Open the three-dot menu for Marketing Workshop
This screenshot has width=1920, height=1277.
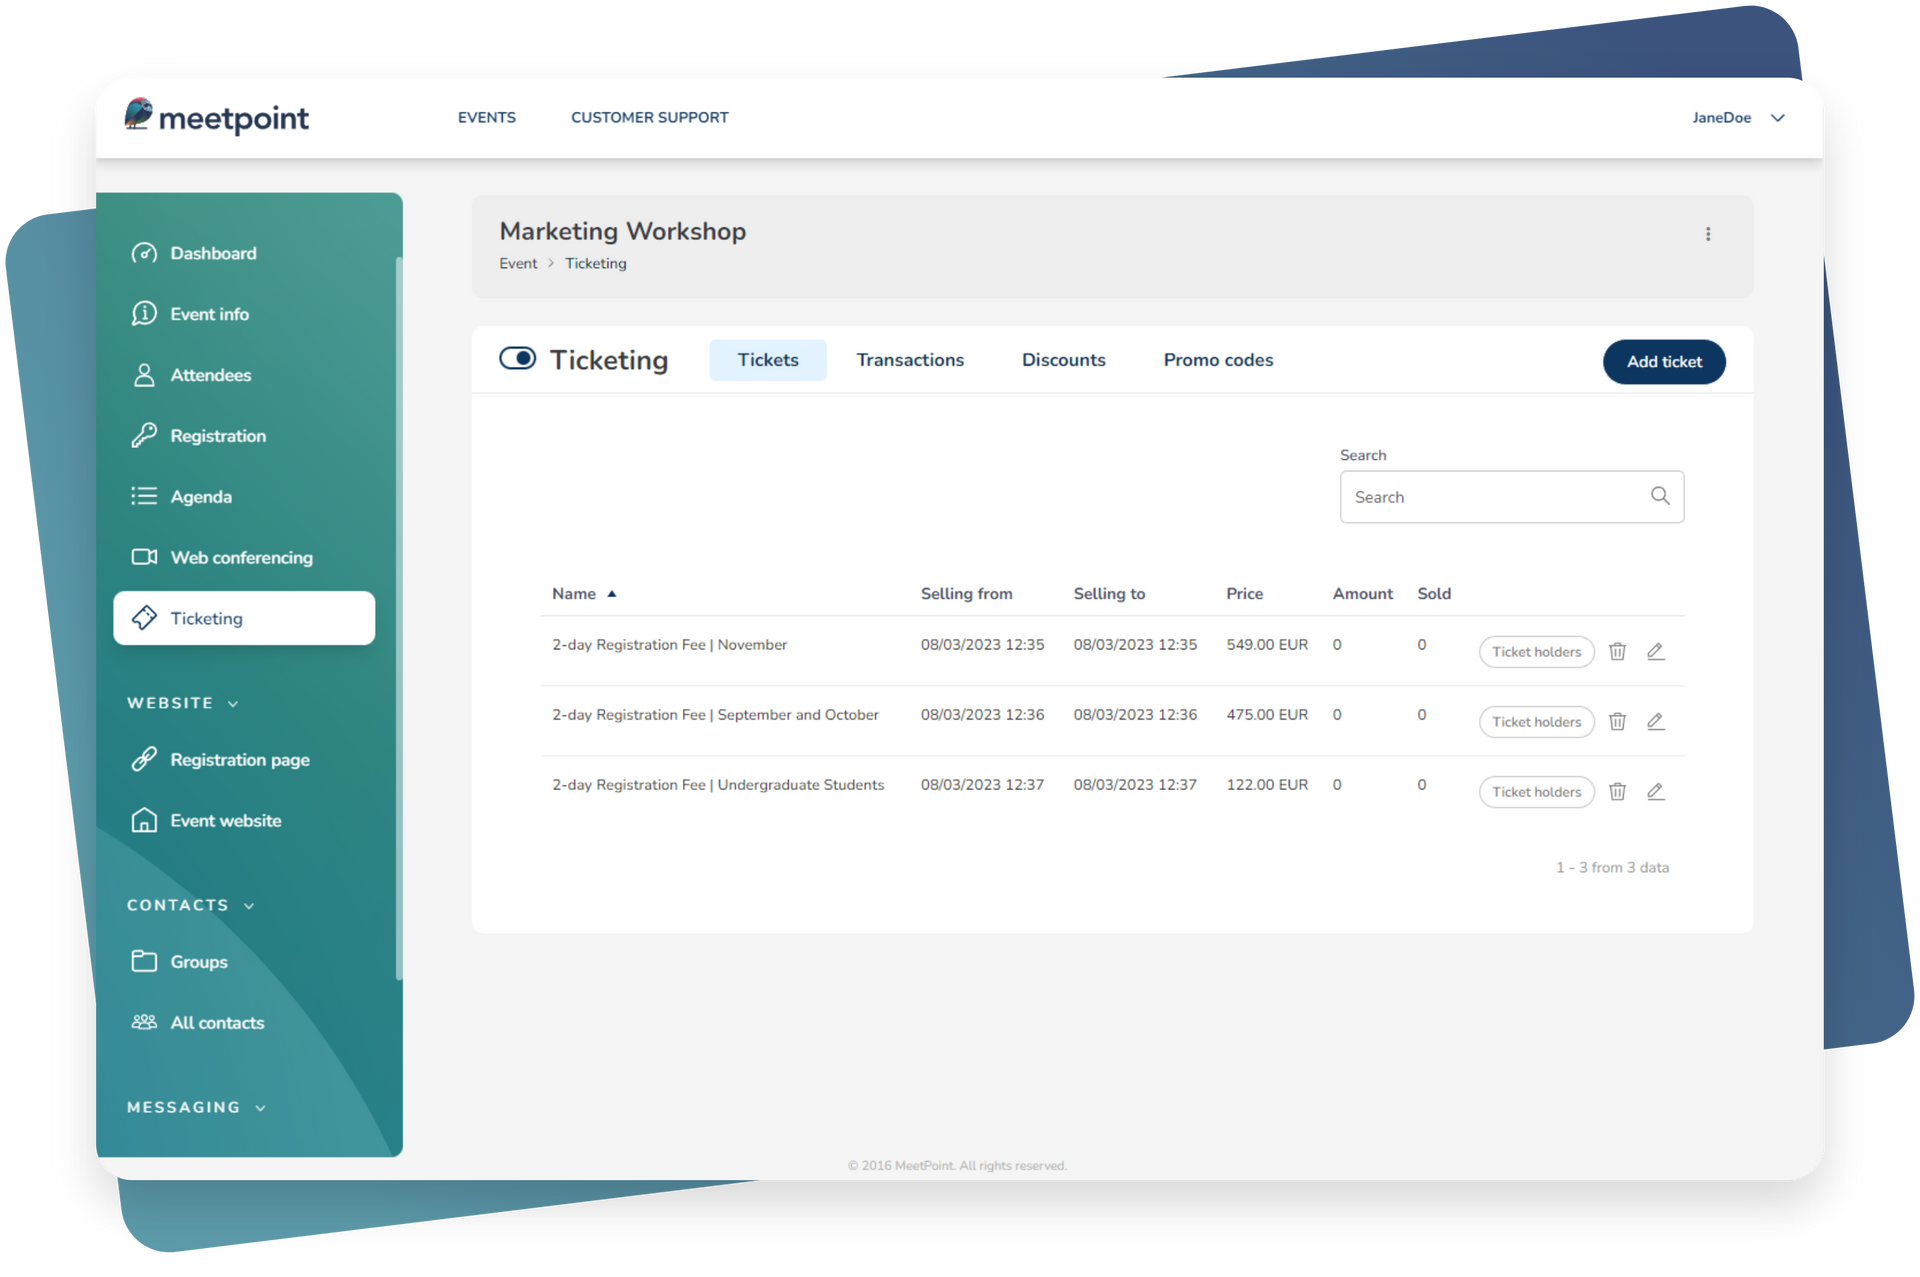[1707, 234]
